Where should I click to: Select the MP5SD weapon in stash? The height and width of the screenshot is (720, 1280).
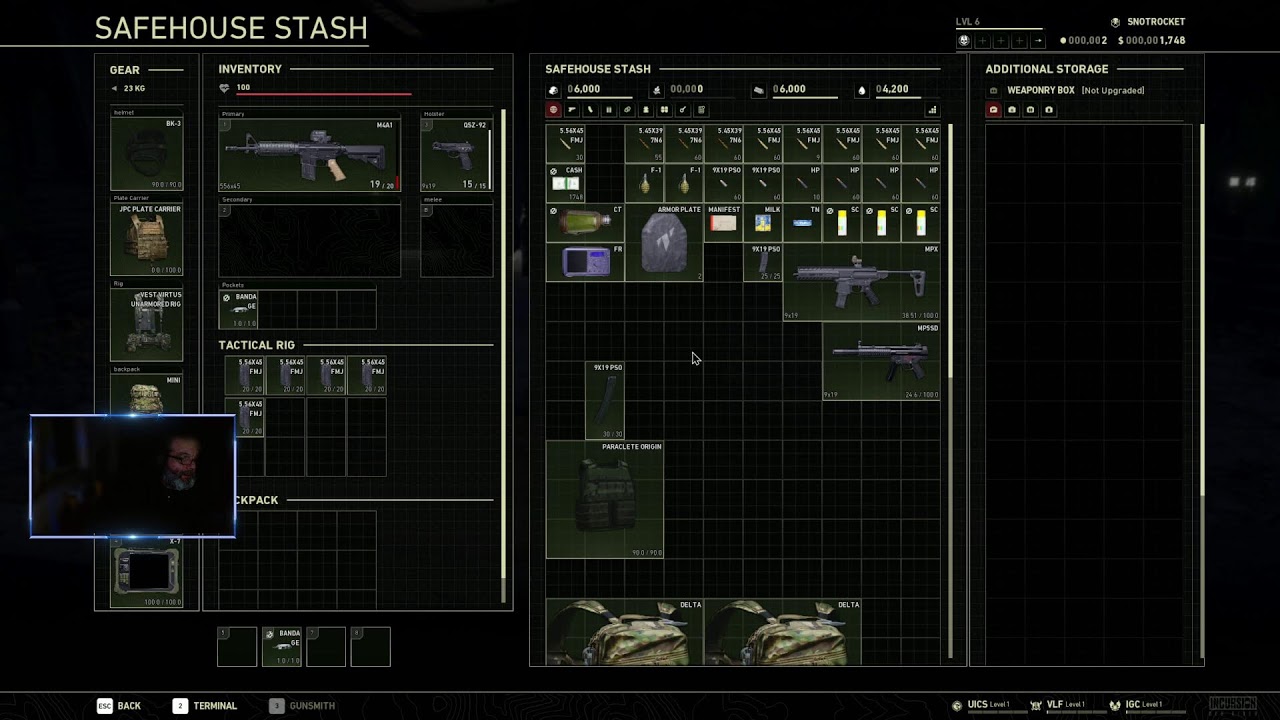881,361
